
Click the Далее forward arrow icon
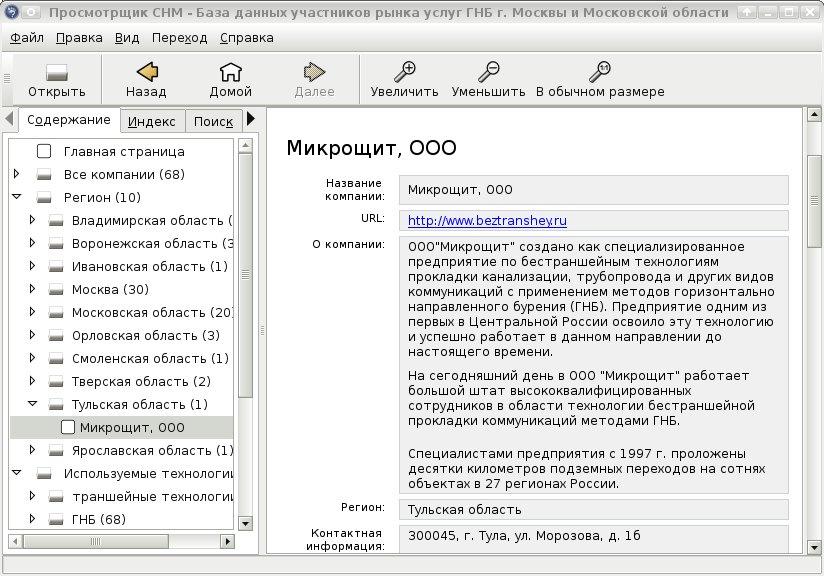[x=314, y=72]
